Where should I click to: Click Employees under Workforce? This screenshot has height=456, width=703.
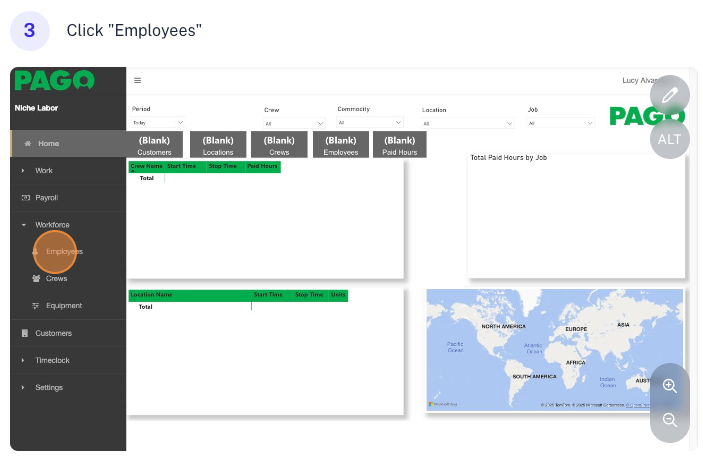(x=63, y=252)
